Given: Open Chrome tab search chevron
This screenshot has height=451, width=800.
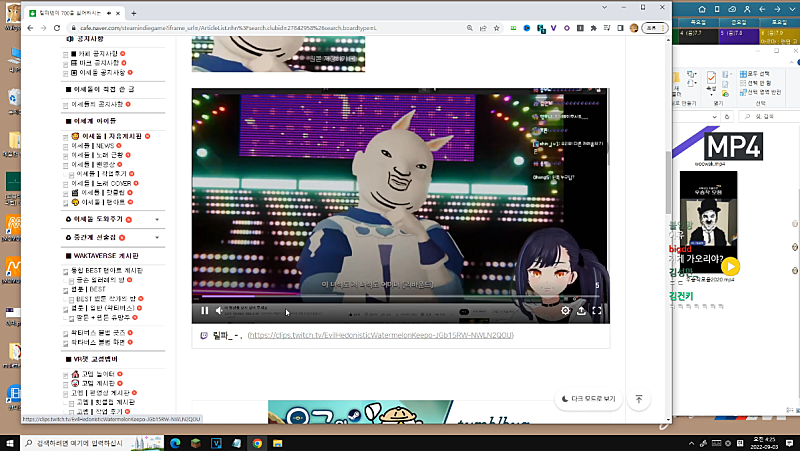Looking at the screenshot, I should tap(605, 7).
